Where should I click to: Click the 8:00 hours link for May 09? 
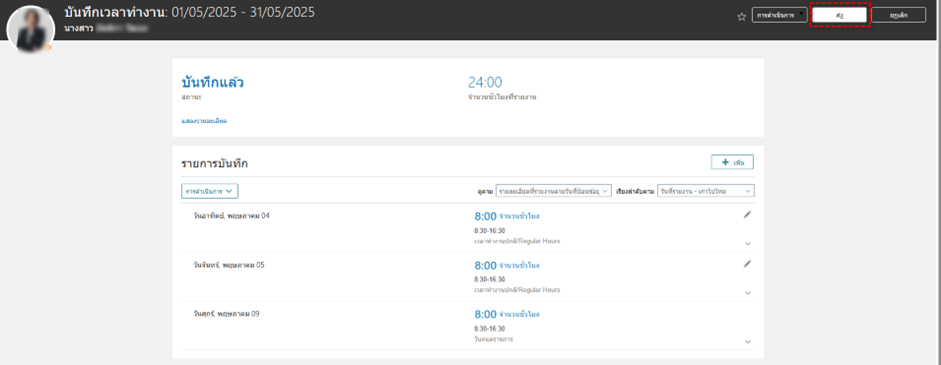pyautogui.click(x=486, y=315)
